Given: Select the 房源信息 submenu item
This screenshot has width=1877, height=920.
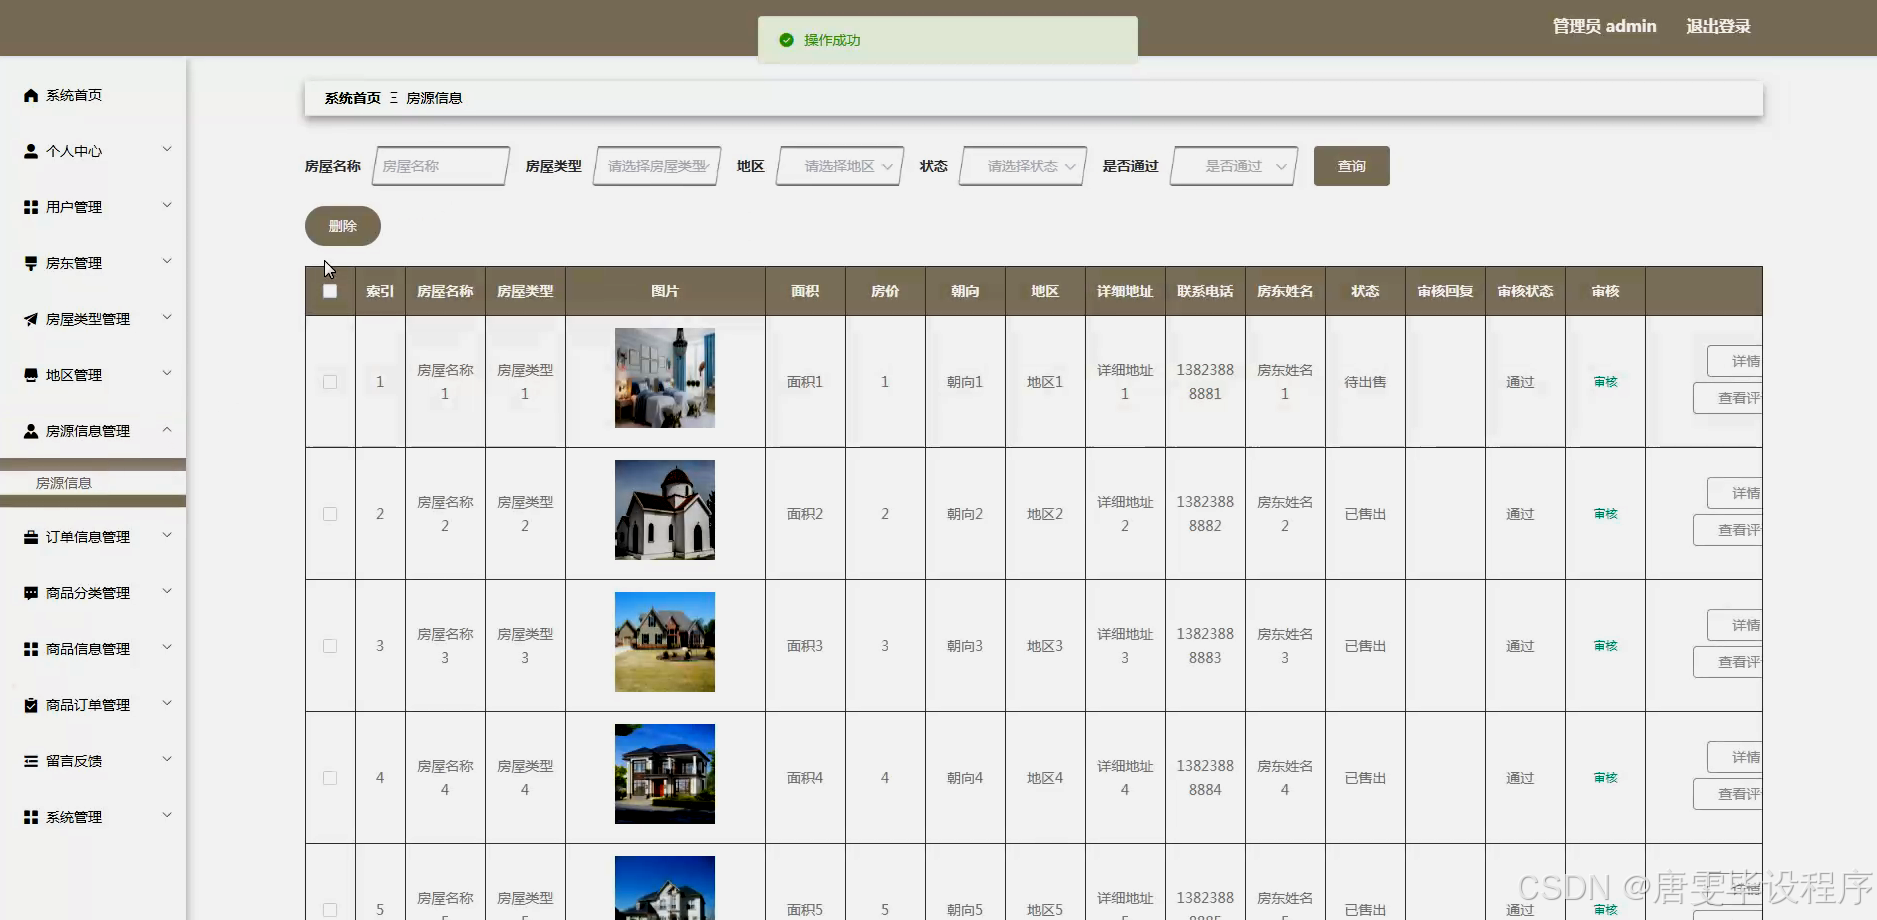Looking at the screenshot, I should (x=93, y=483).
